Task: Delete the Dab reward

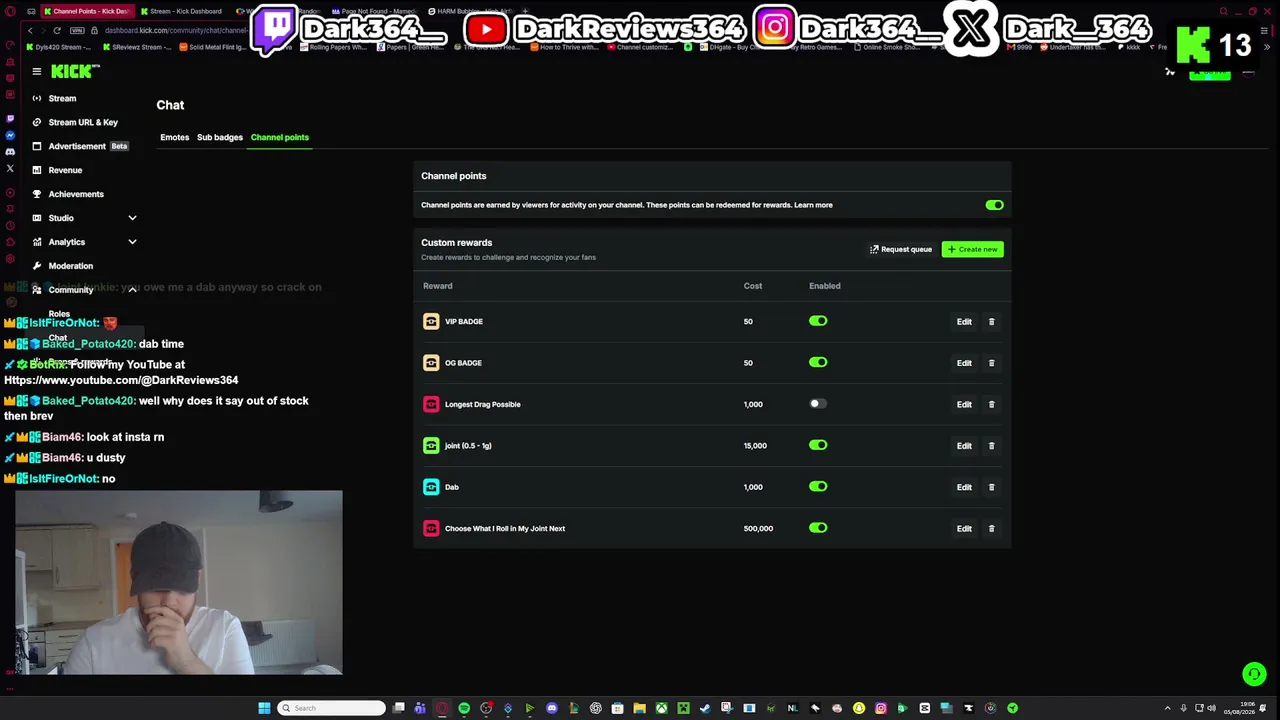Action: 991,488
